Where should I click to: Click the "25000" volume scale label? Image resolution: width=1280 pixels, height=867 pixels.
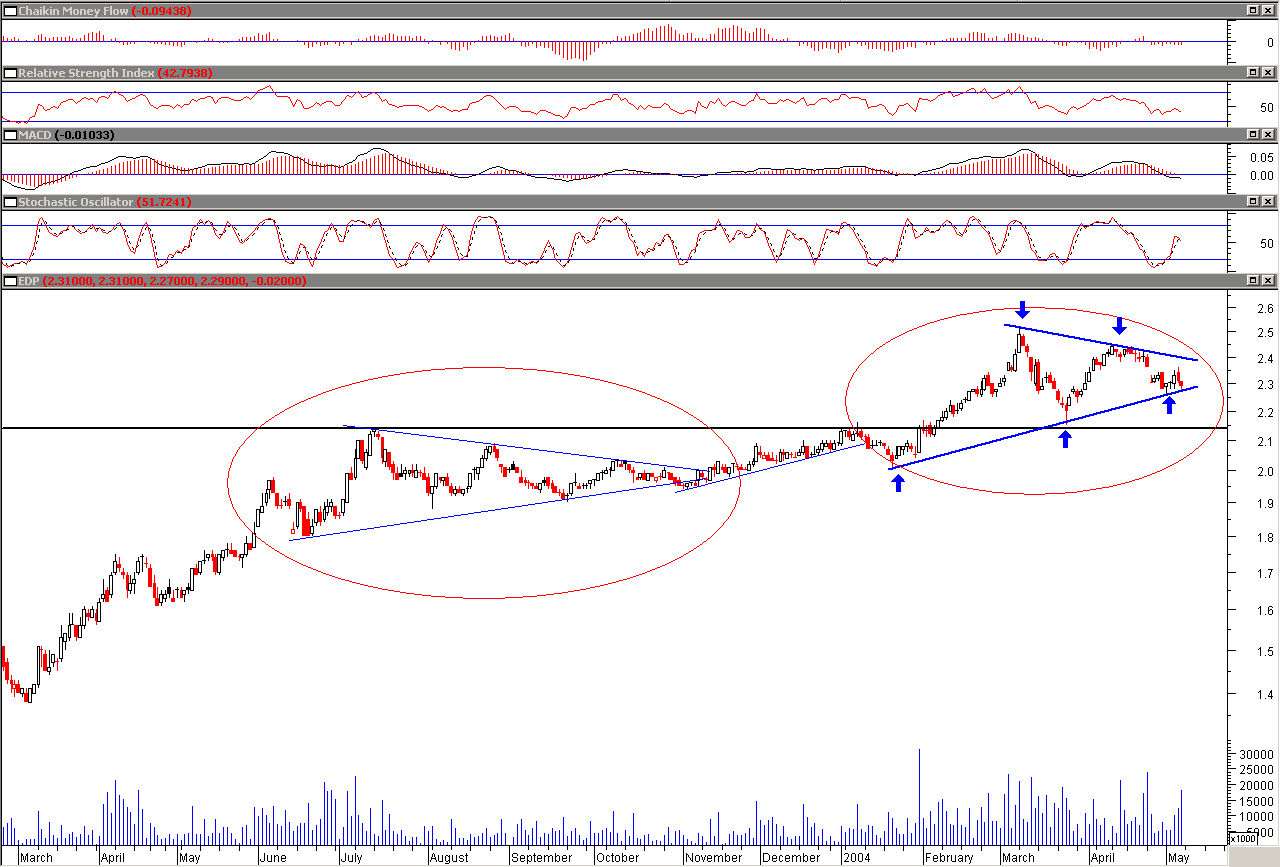(1255, 770)
